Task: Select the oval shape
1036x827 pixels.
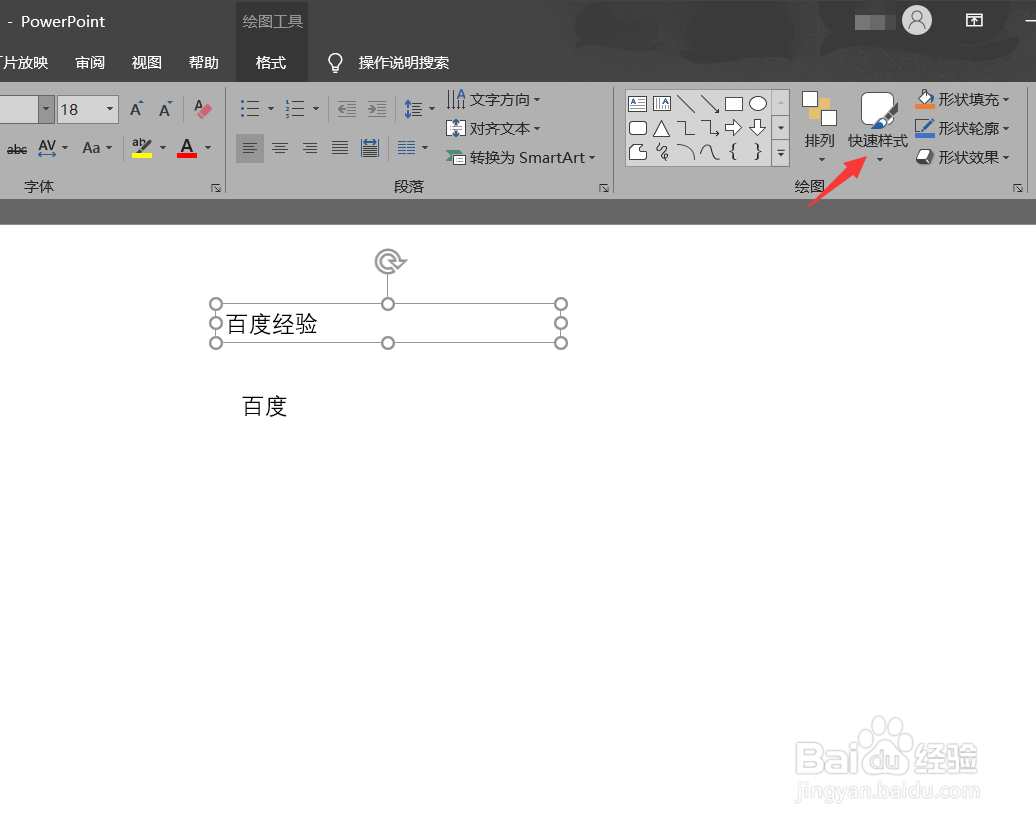Action: (758, 104)
